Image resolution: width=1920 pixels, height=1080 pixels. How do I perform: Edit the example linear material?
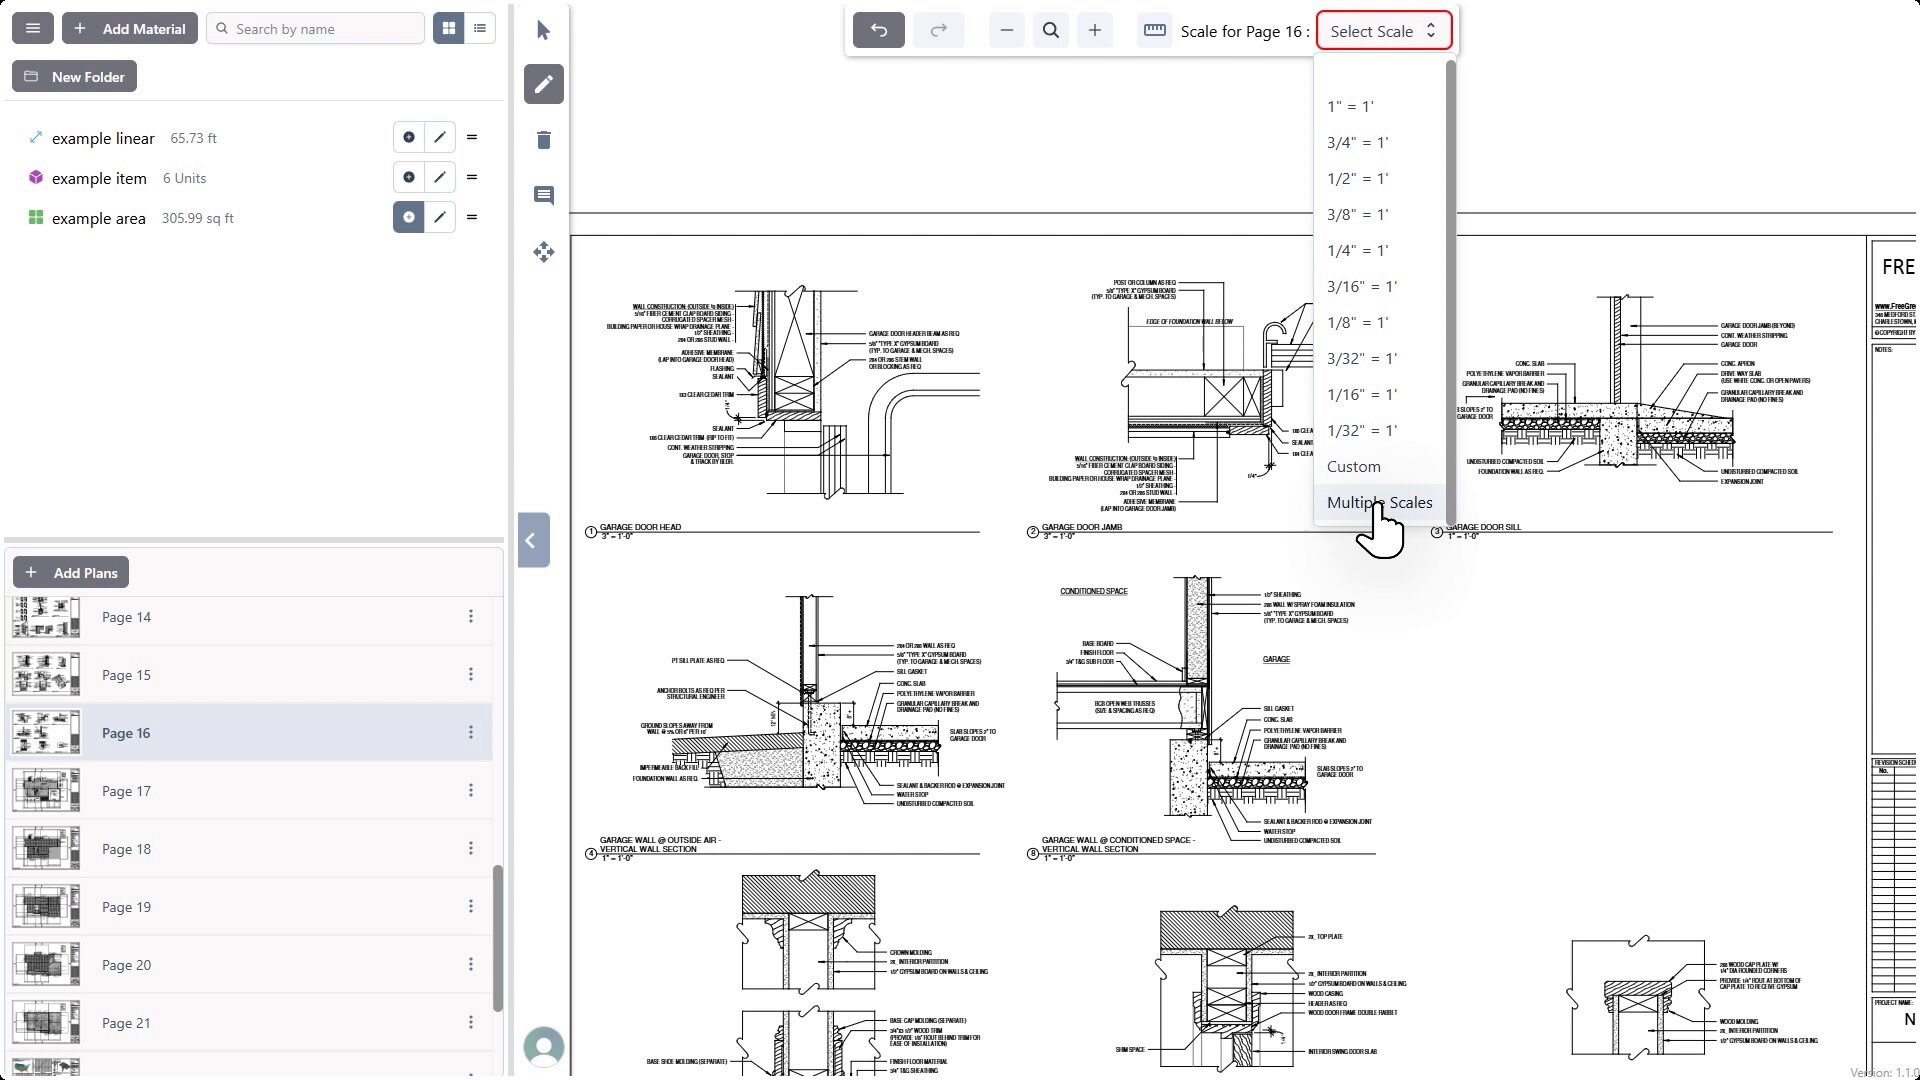[440, 137]
